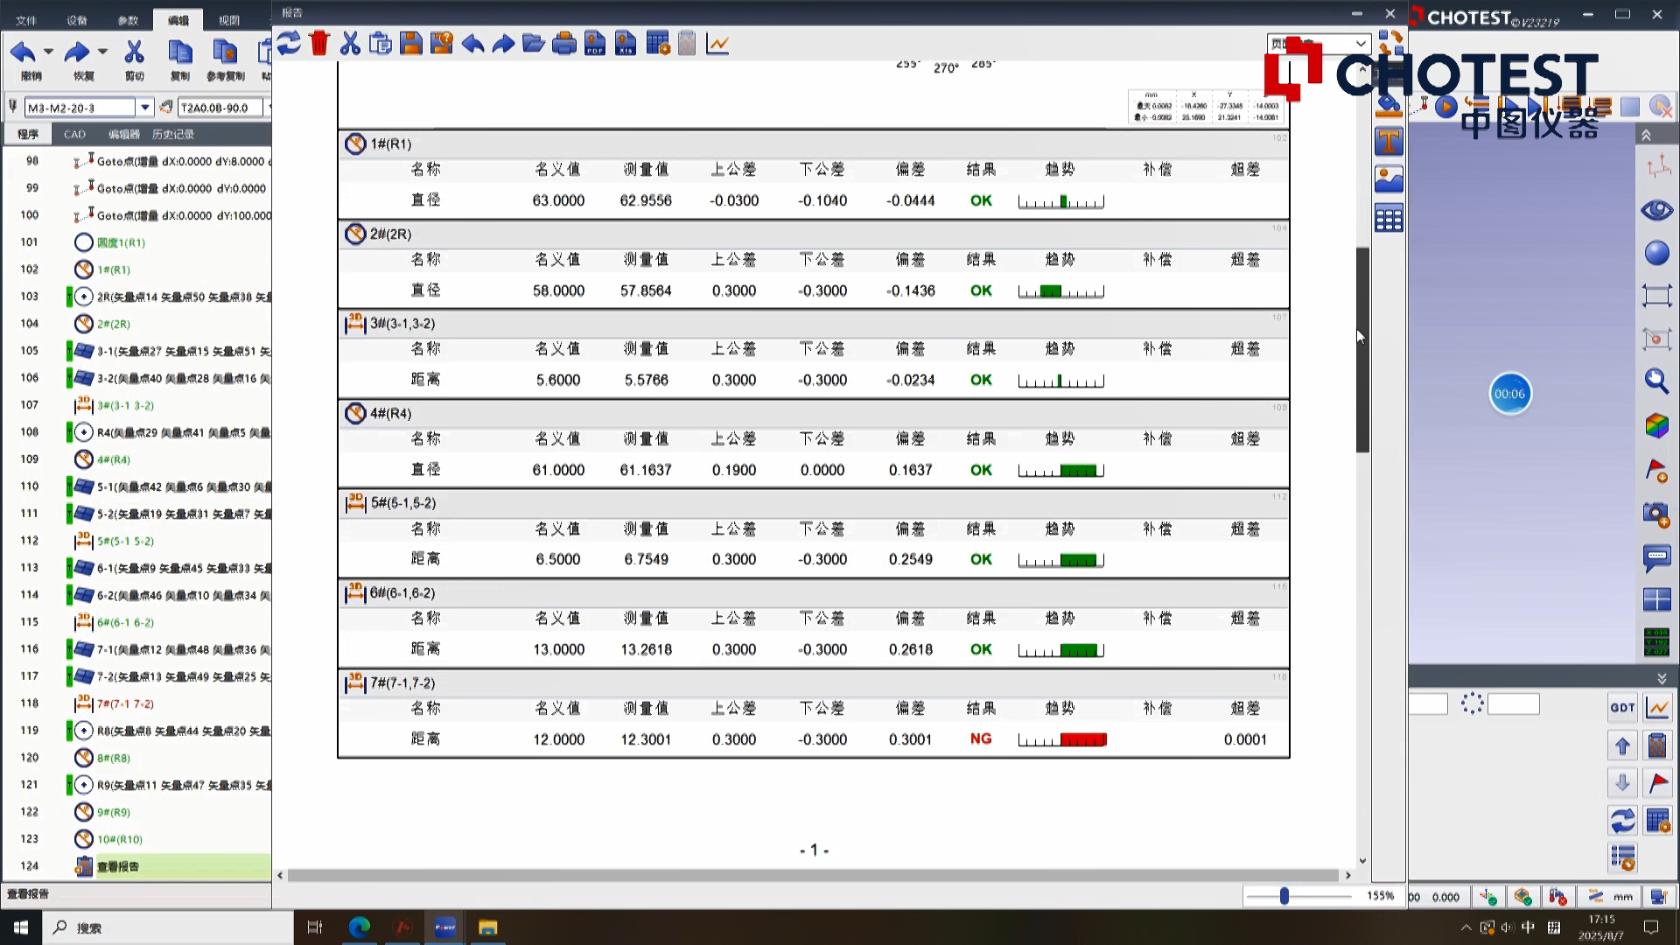Screen dimensions: 1680x945
Task: Insert text box with the T icon
Action: 1389,141
